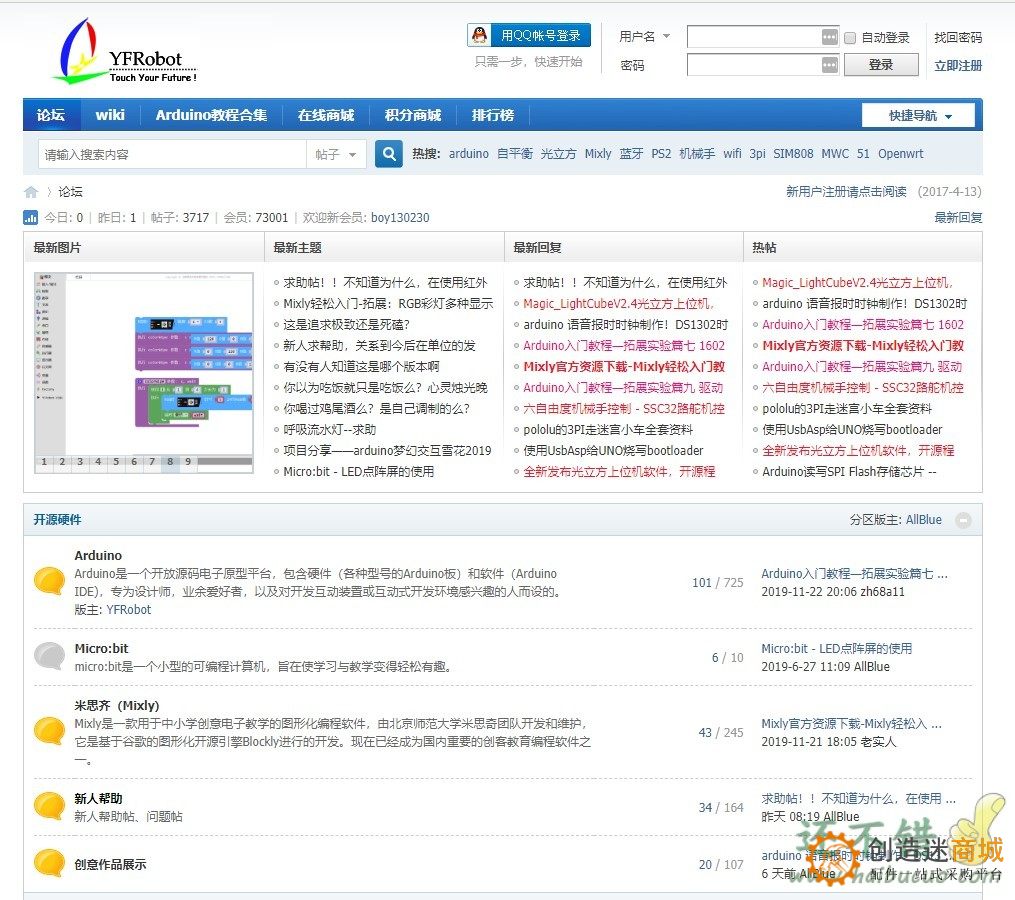Open the Arduino教程合集 tab
The height and width of the screenshot is (900, 1015).
click(x=211, y=115)
